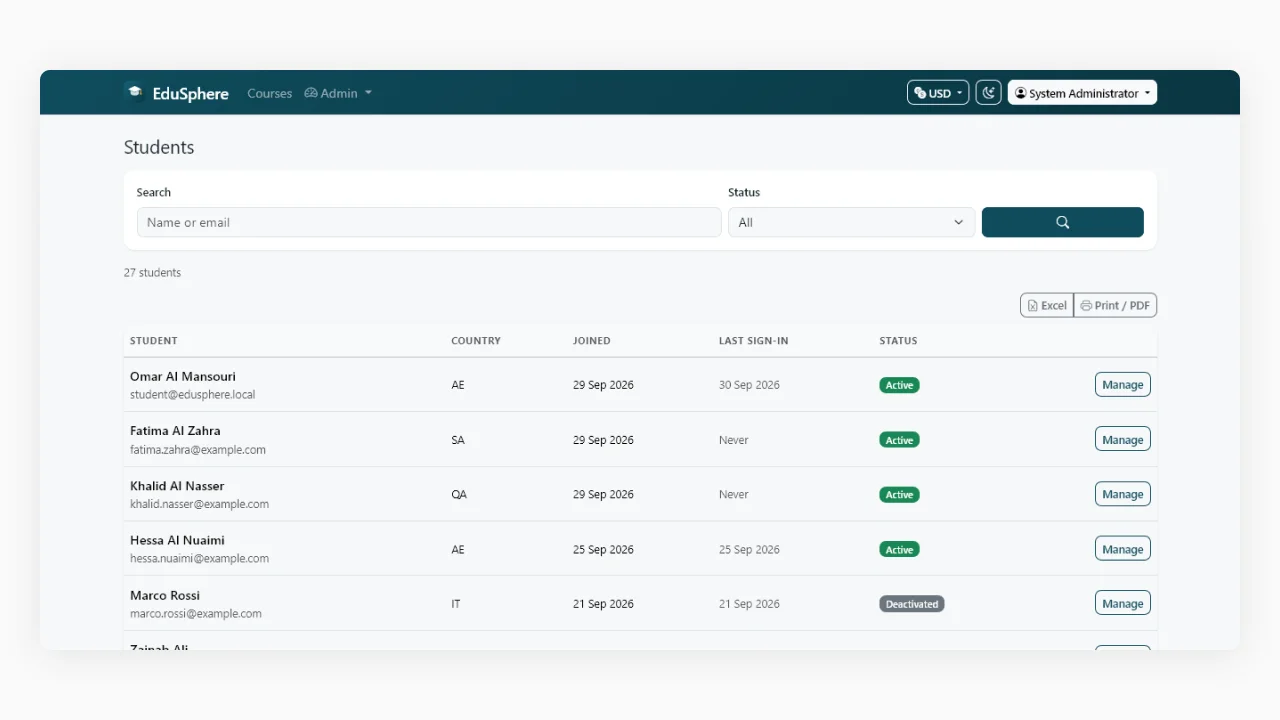Click joined date 21 Sep 2026
The height and width of the screenshot is (720, 1280).
(603, 604)
